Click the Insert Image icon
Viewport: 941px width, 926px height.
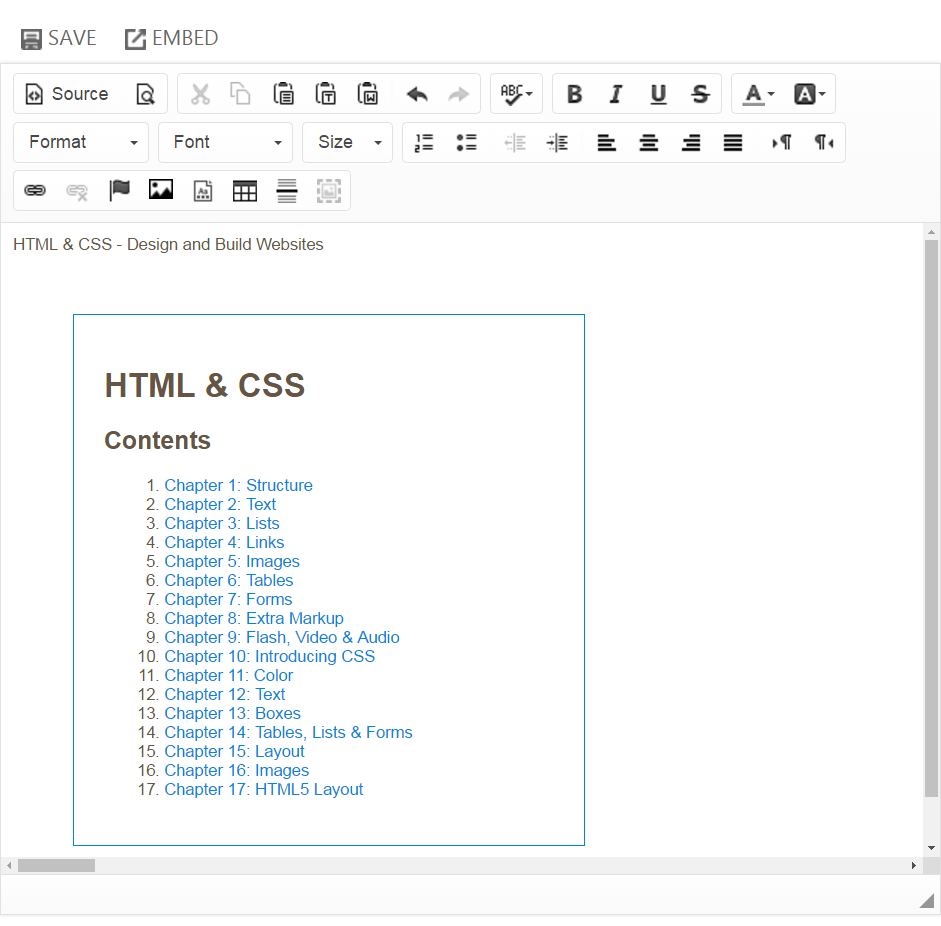pos(161,190)
